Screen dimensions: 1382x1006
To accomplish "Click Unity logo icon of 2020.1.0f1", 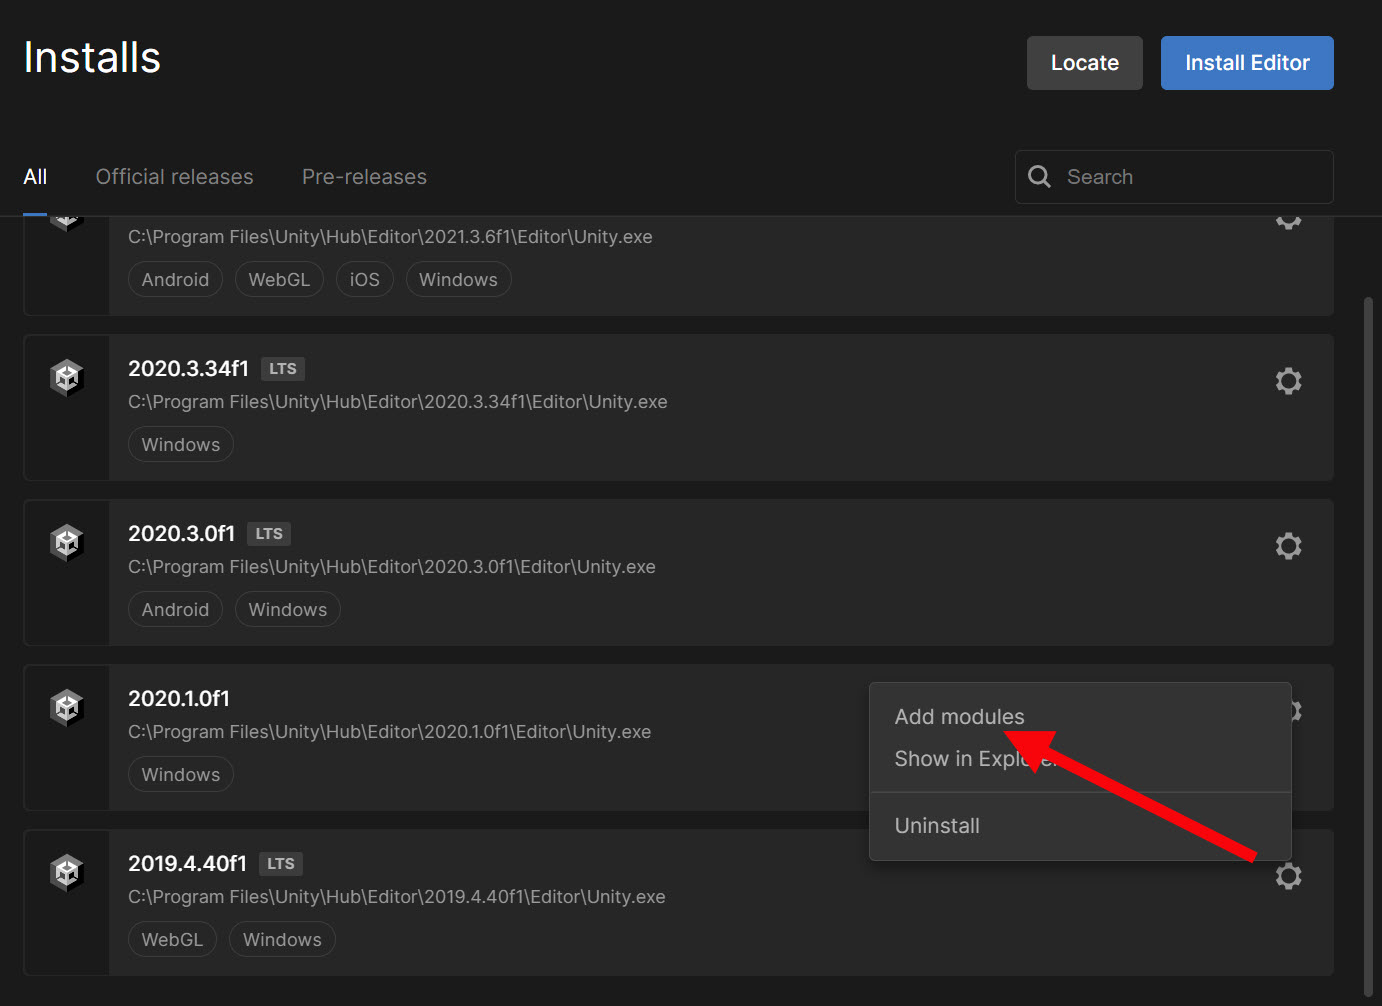I will (x=67, y=708).
